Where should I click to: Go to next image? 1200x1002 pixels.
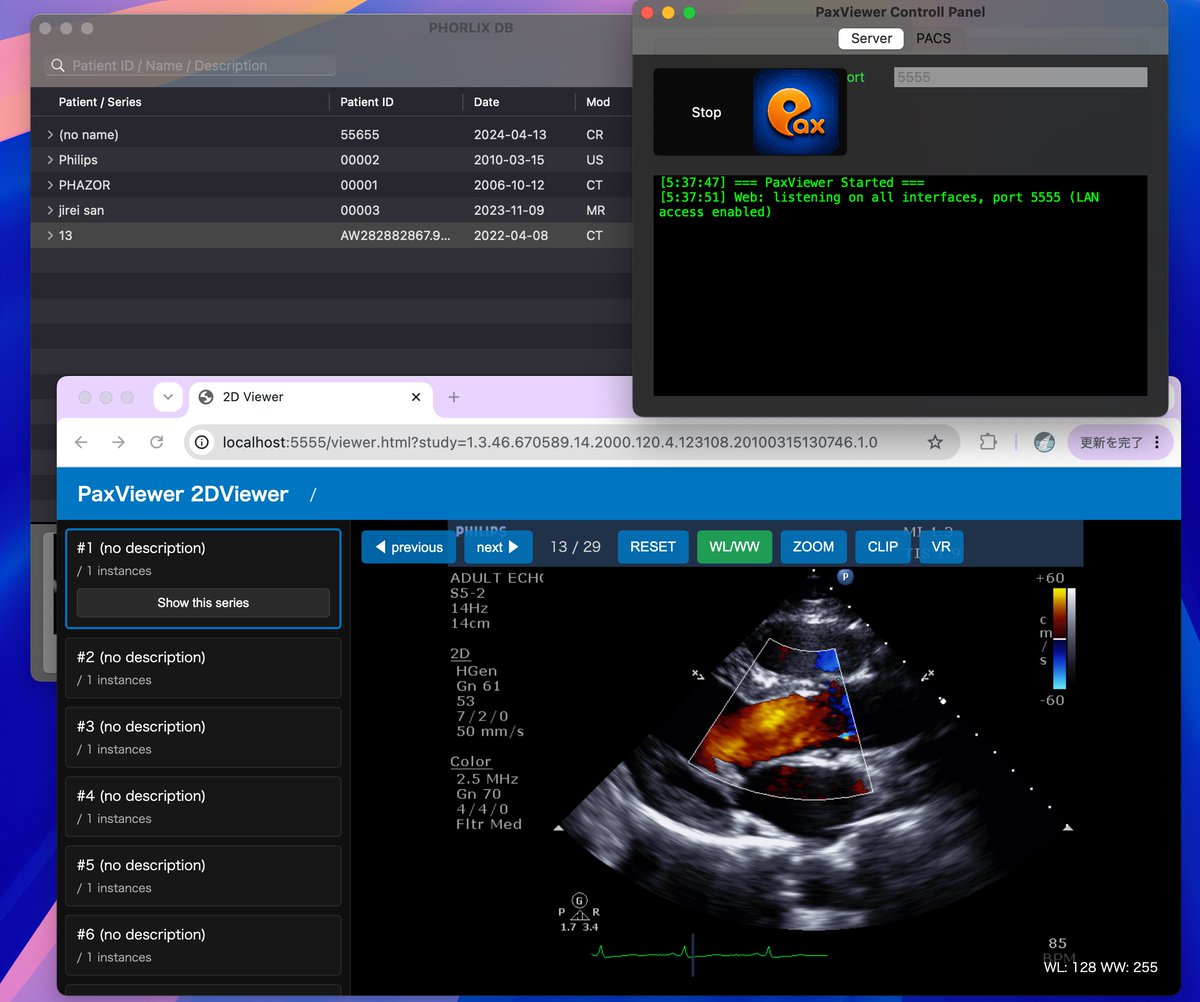coord(498,547)
